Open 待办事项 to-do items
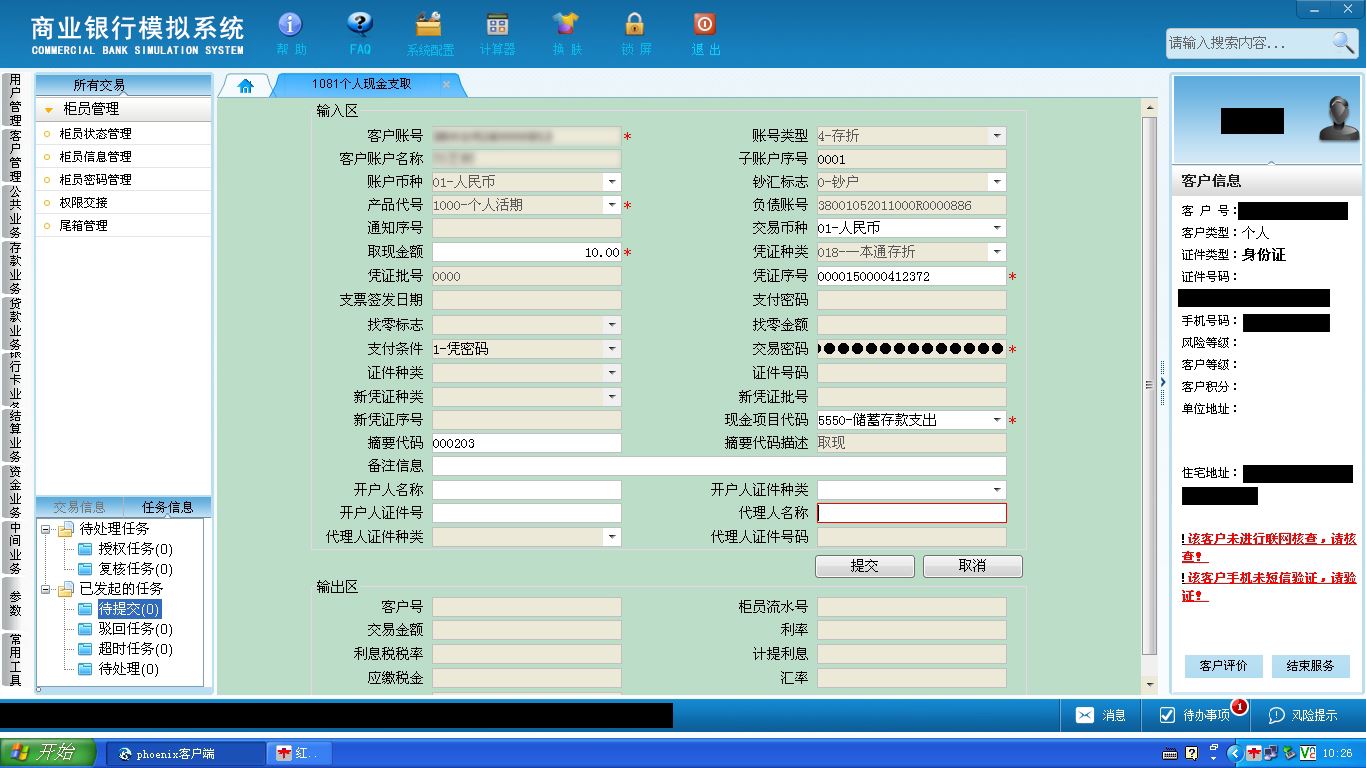 (1194, 715)
